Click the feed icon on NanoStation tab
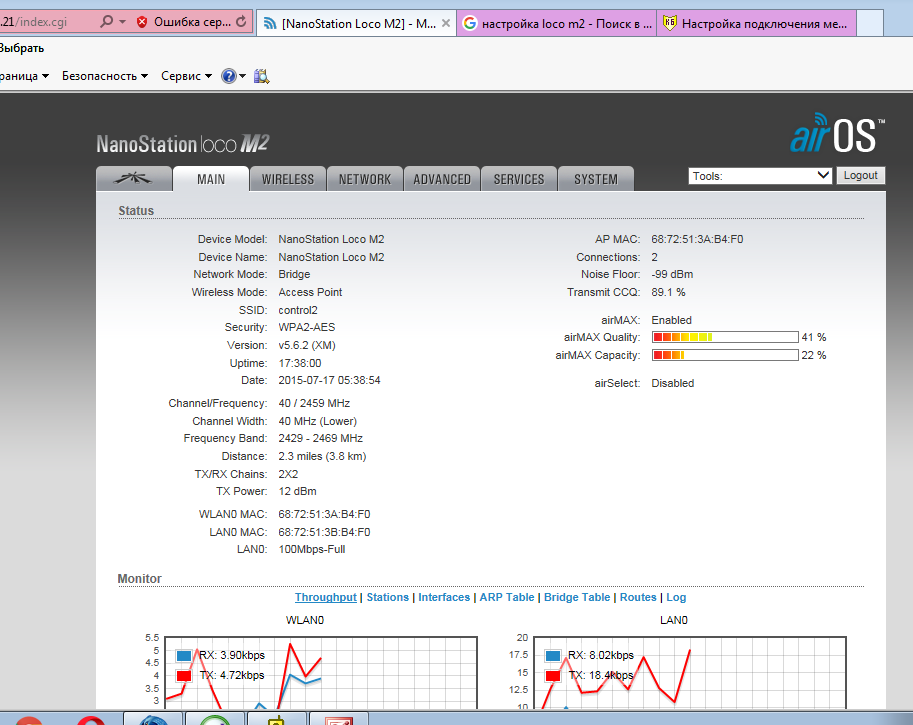This screenshot has width=913, height=725. click(270, 23)
